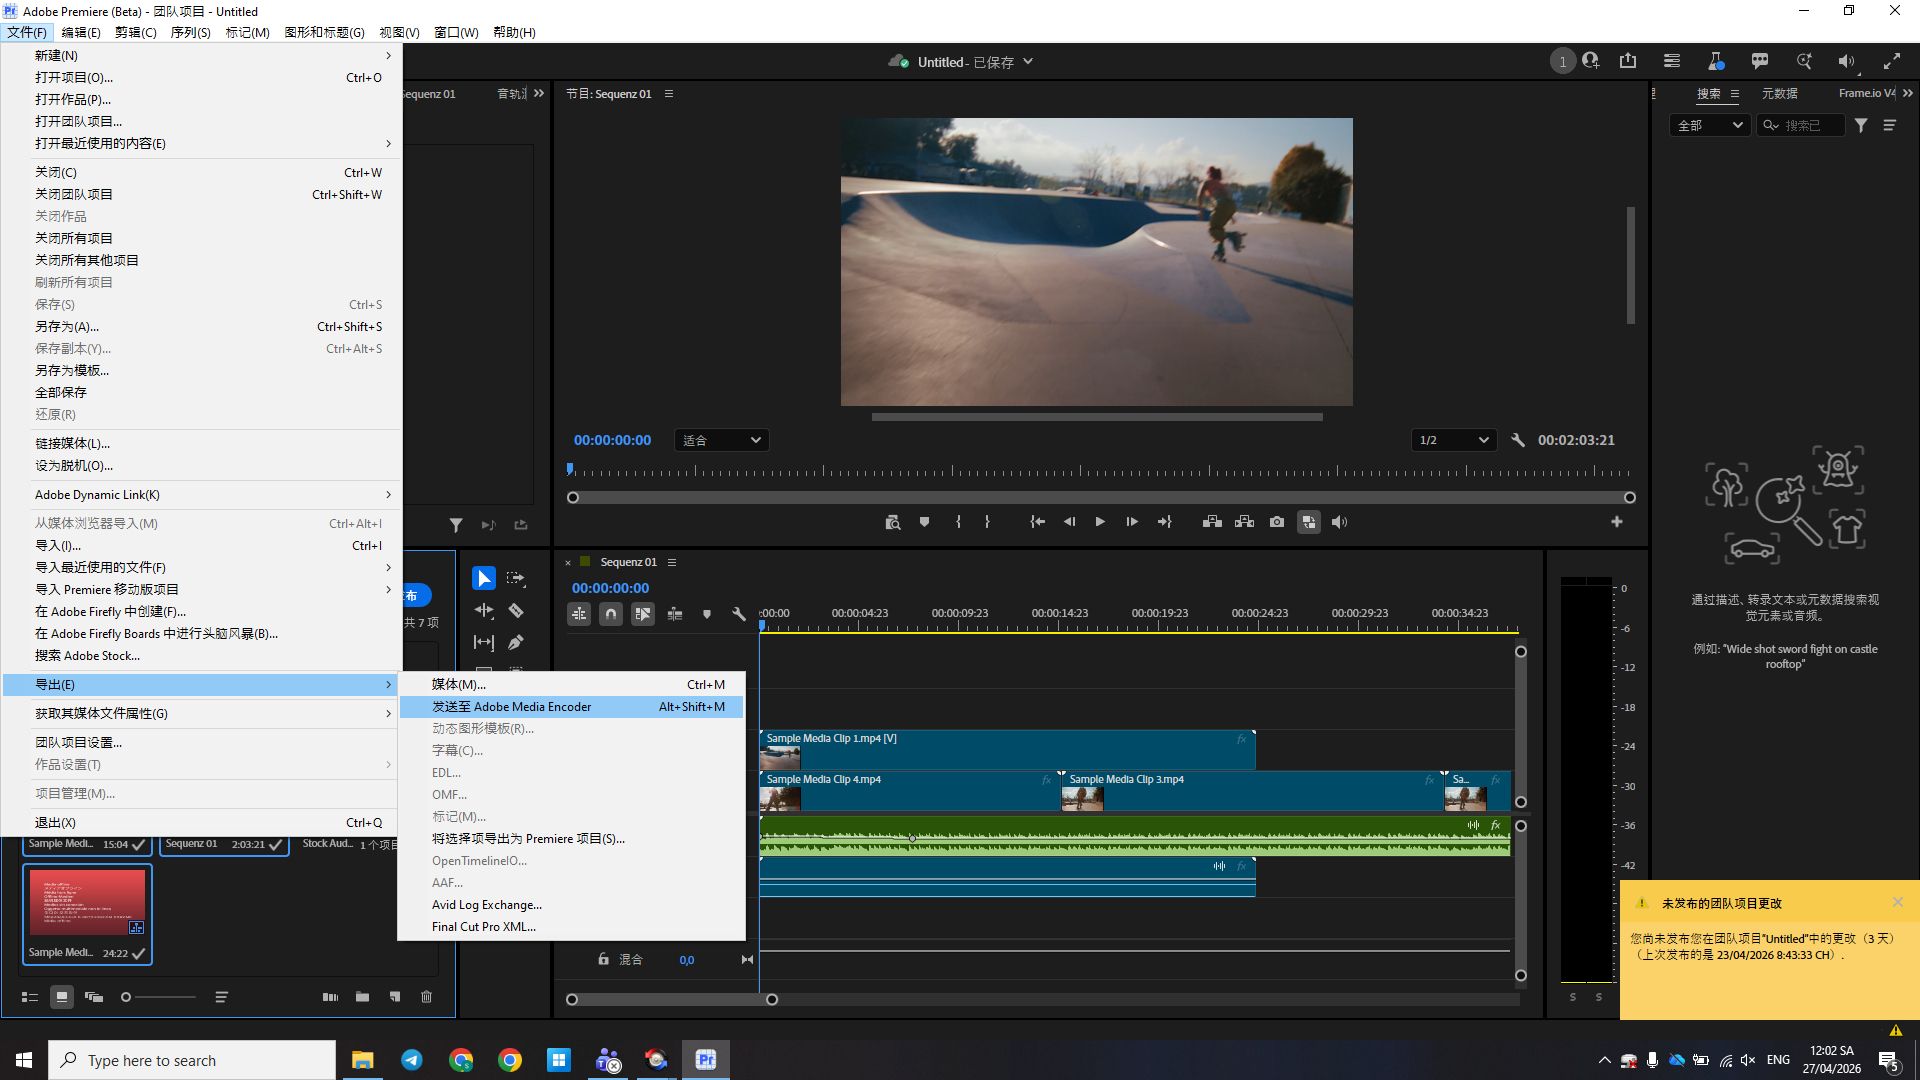Open the 全部 filter dropdown
This screenshot has height=1080, width=1920.
point(1709,125)
